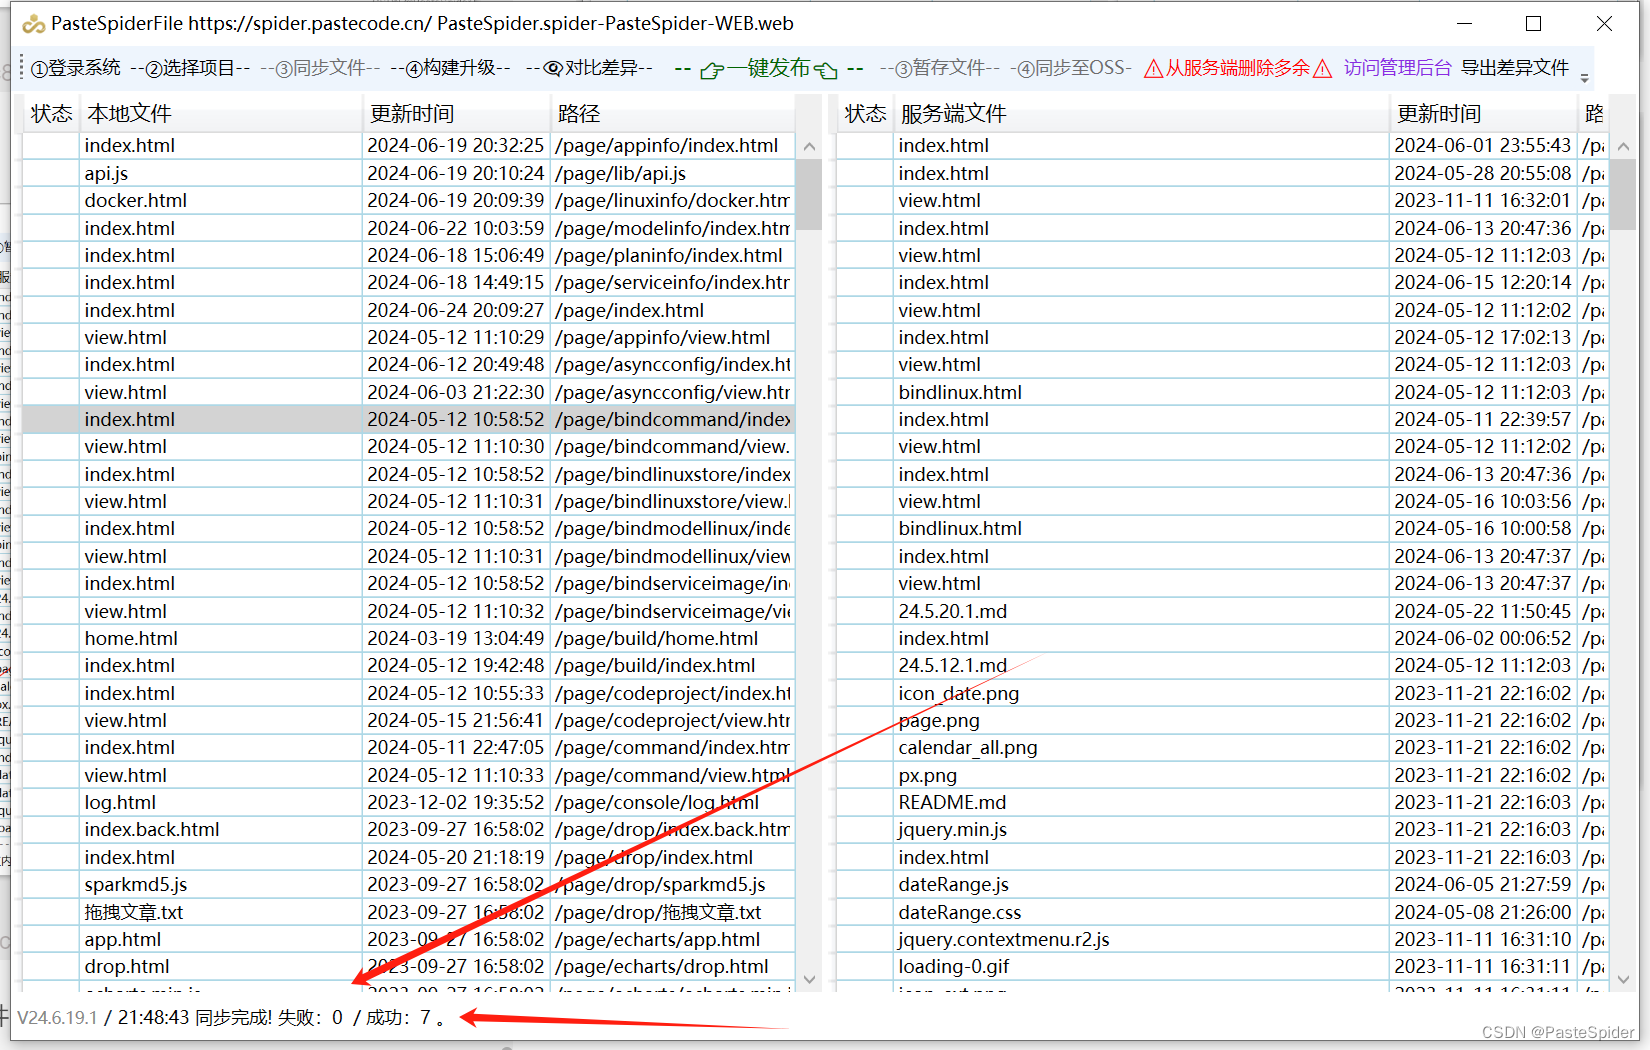Select server file README.md
This screenshot has width=1650, height=1050.
[x=952, y=802]
